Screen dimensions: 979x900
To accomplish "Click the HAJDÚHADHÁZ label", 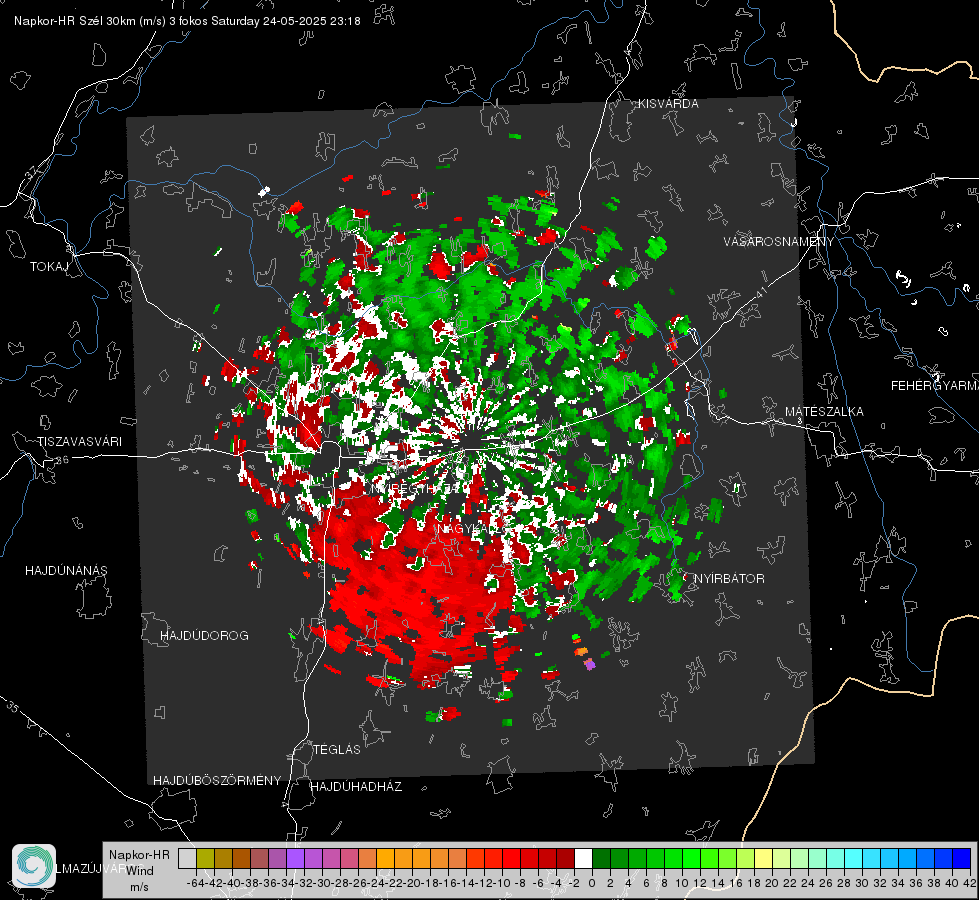I will point(357,787).
